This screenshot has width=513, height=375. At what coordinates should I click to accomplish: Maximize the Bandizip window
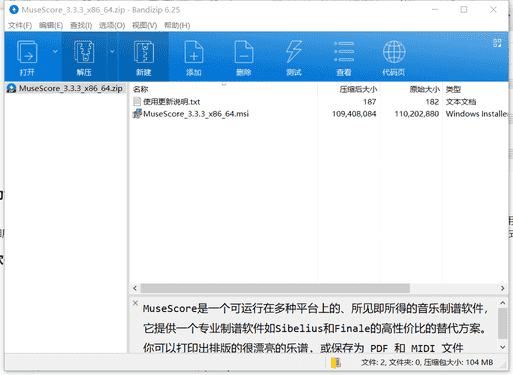(464, 10)
